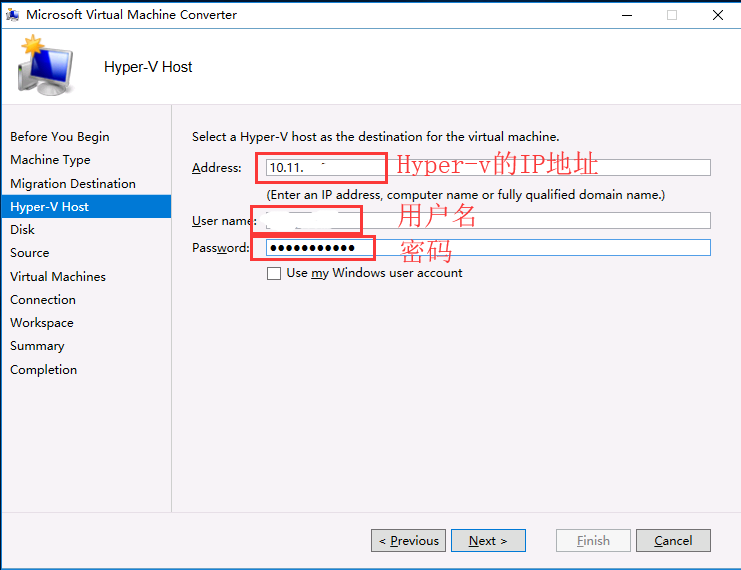Click the Previous button
Screen dimensions: 741x570
(x=408, y=540)
